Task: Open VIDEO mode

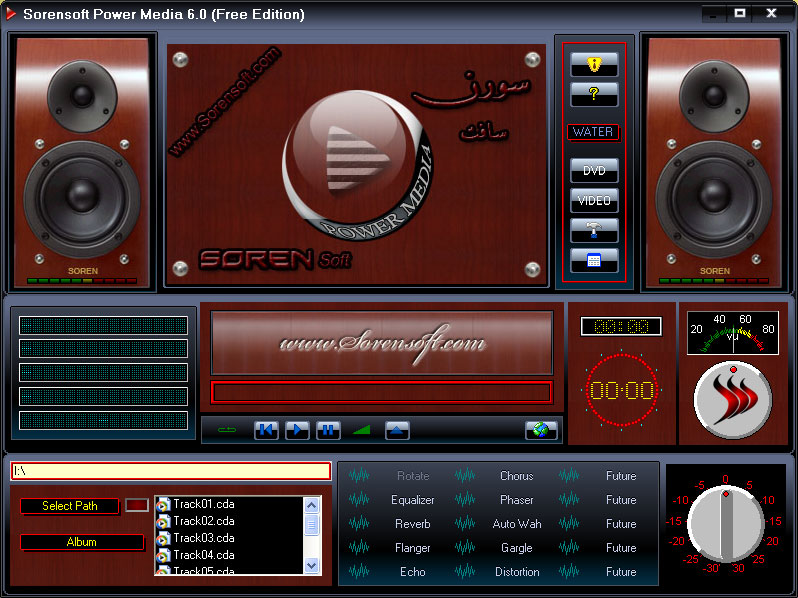Action: pos(594,201)
